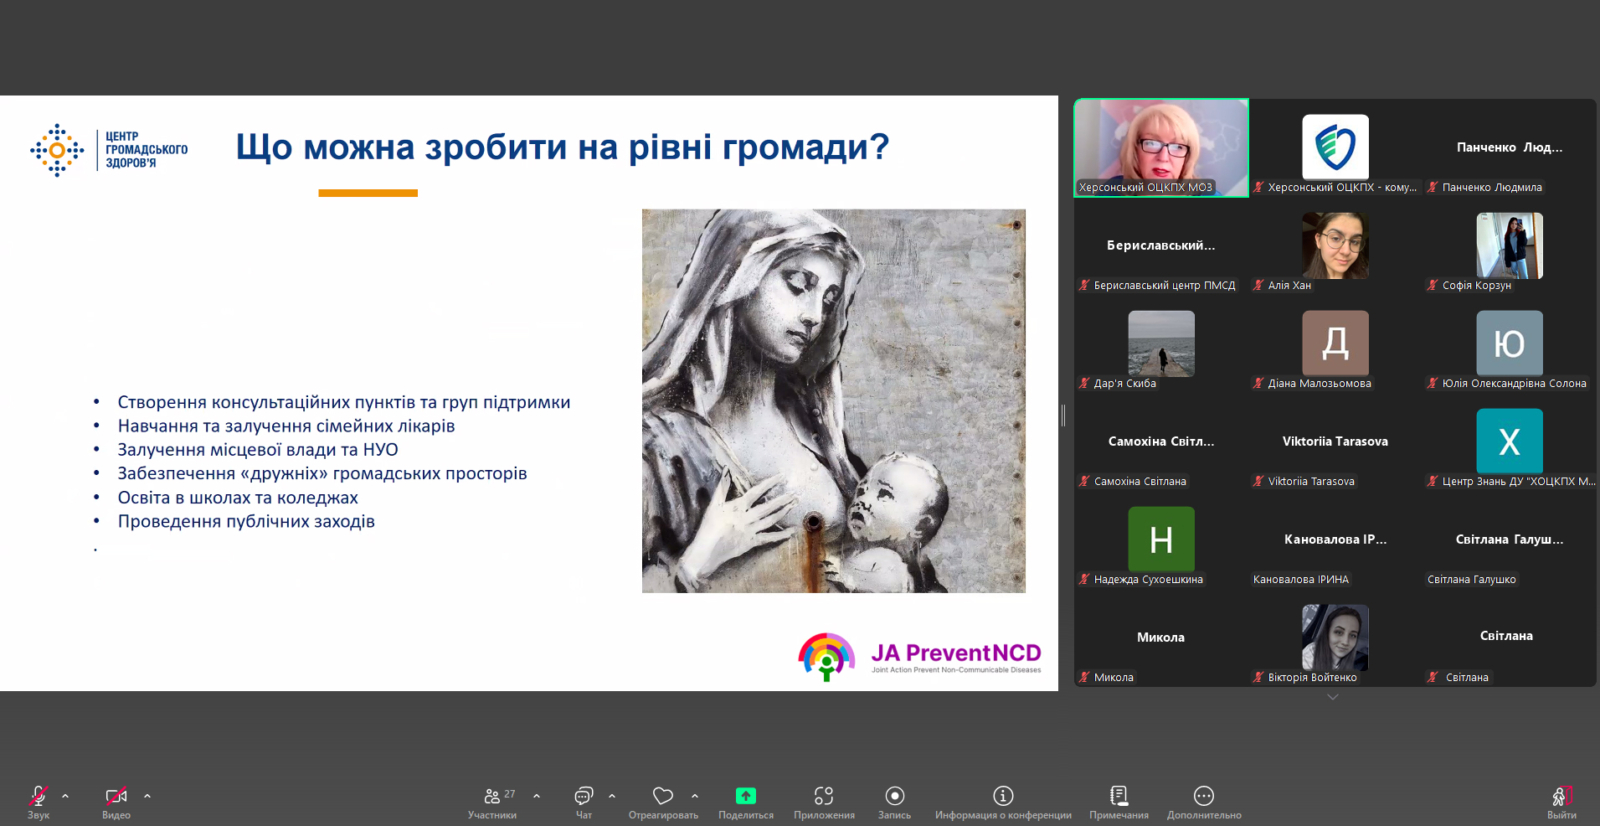Open Отреагировать reactions menu

click(x=663, y=797)
